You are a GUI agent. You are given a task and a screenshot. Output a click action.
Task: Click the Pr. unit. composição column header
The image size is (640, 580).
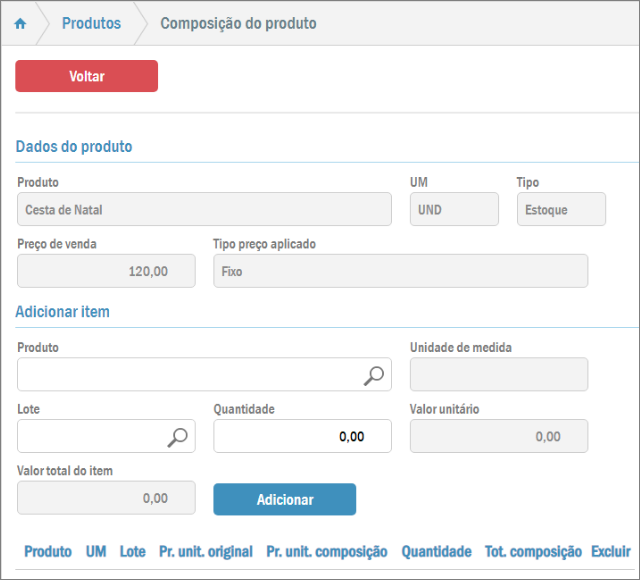(x=327, y=551)
